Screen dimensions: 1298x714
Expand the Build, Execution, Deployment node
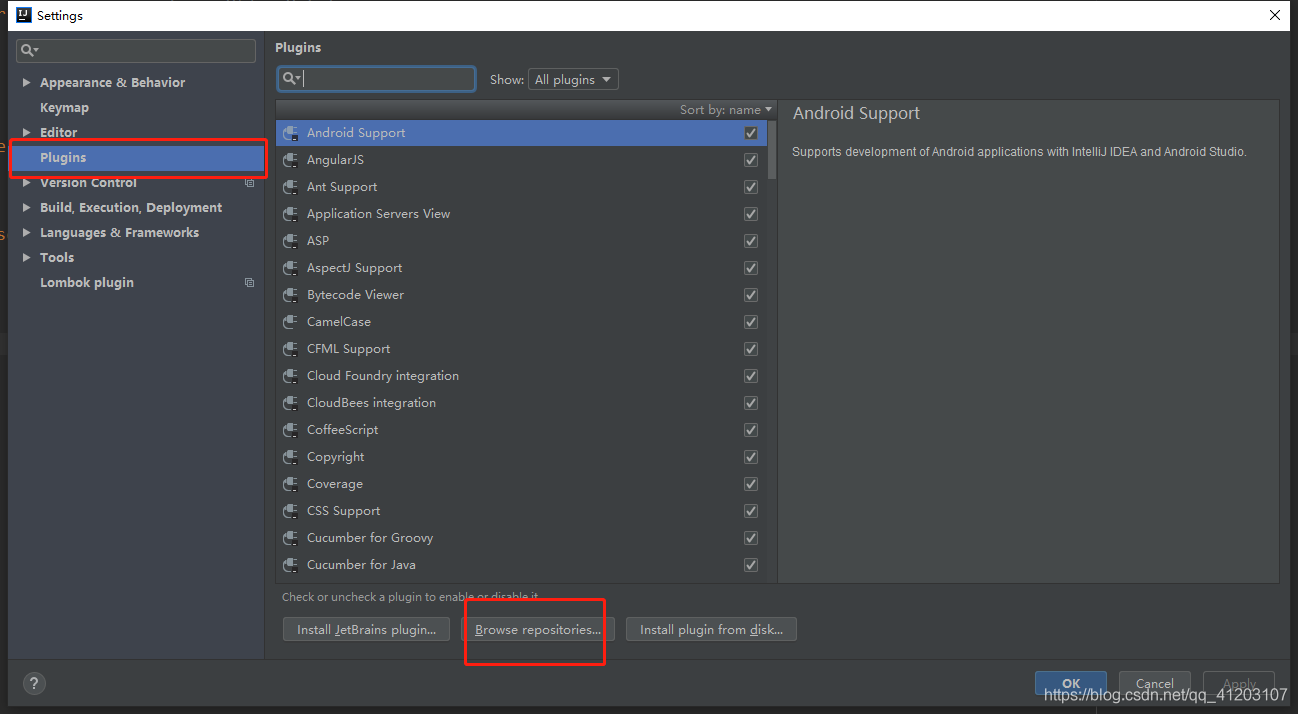[x=26, y=208]
